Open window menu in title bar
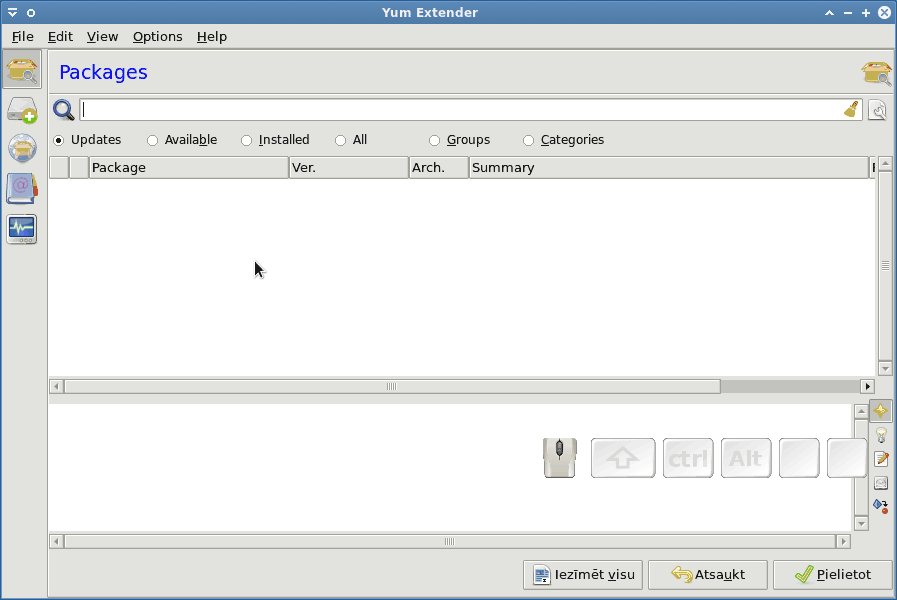 [x=12, y=13]
